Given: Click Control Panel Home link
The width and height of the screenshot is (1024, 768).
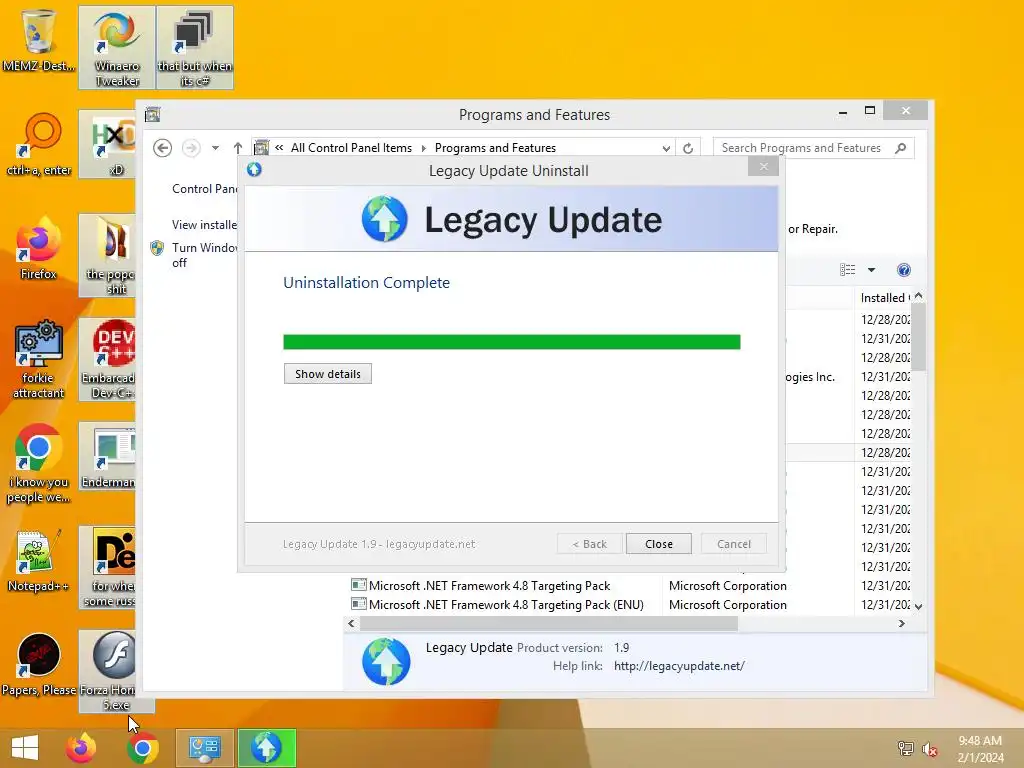Looking at the screenshot, I should pyautogui.click(x=204, y=189).
